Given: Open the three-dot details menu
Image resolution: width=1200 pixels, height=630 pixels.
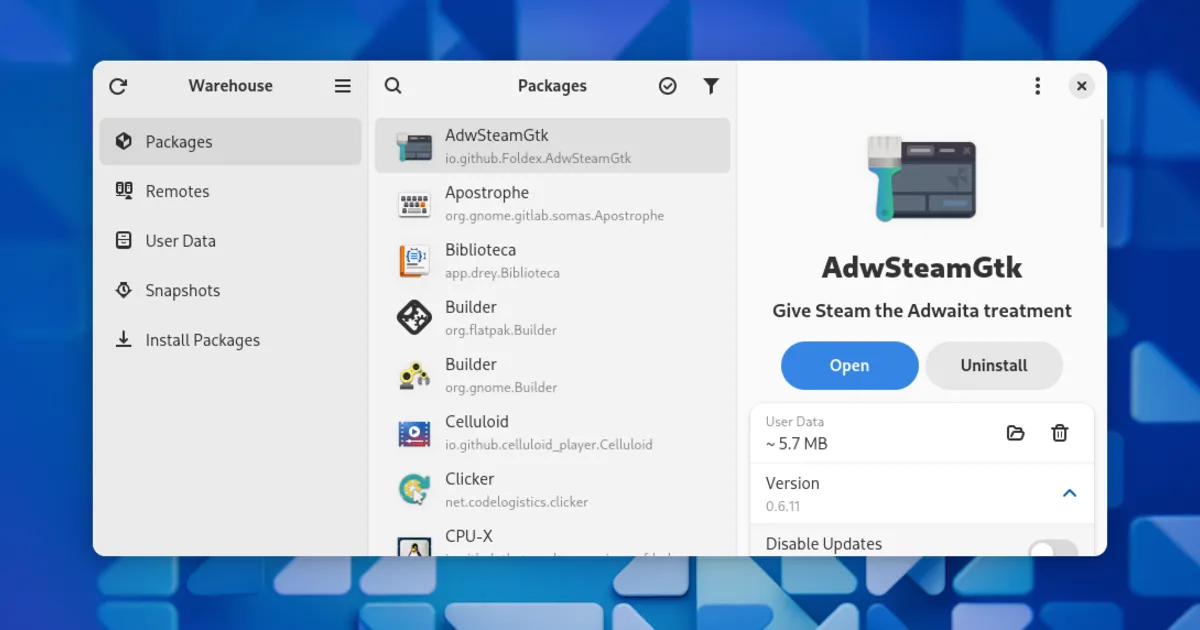Looking at the screenshot, I should 1038,86.
